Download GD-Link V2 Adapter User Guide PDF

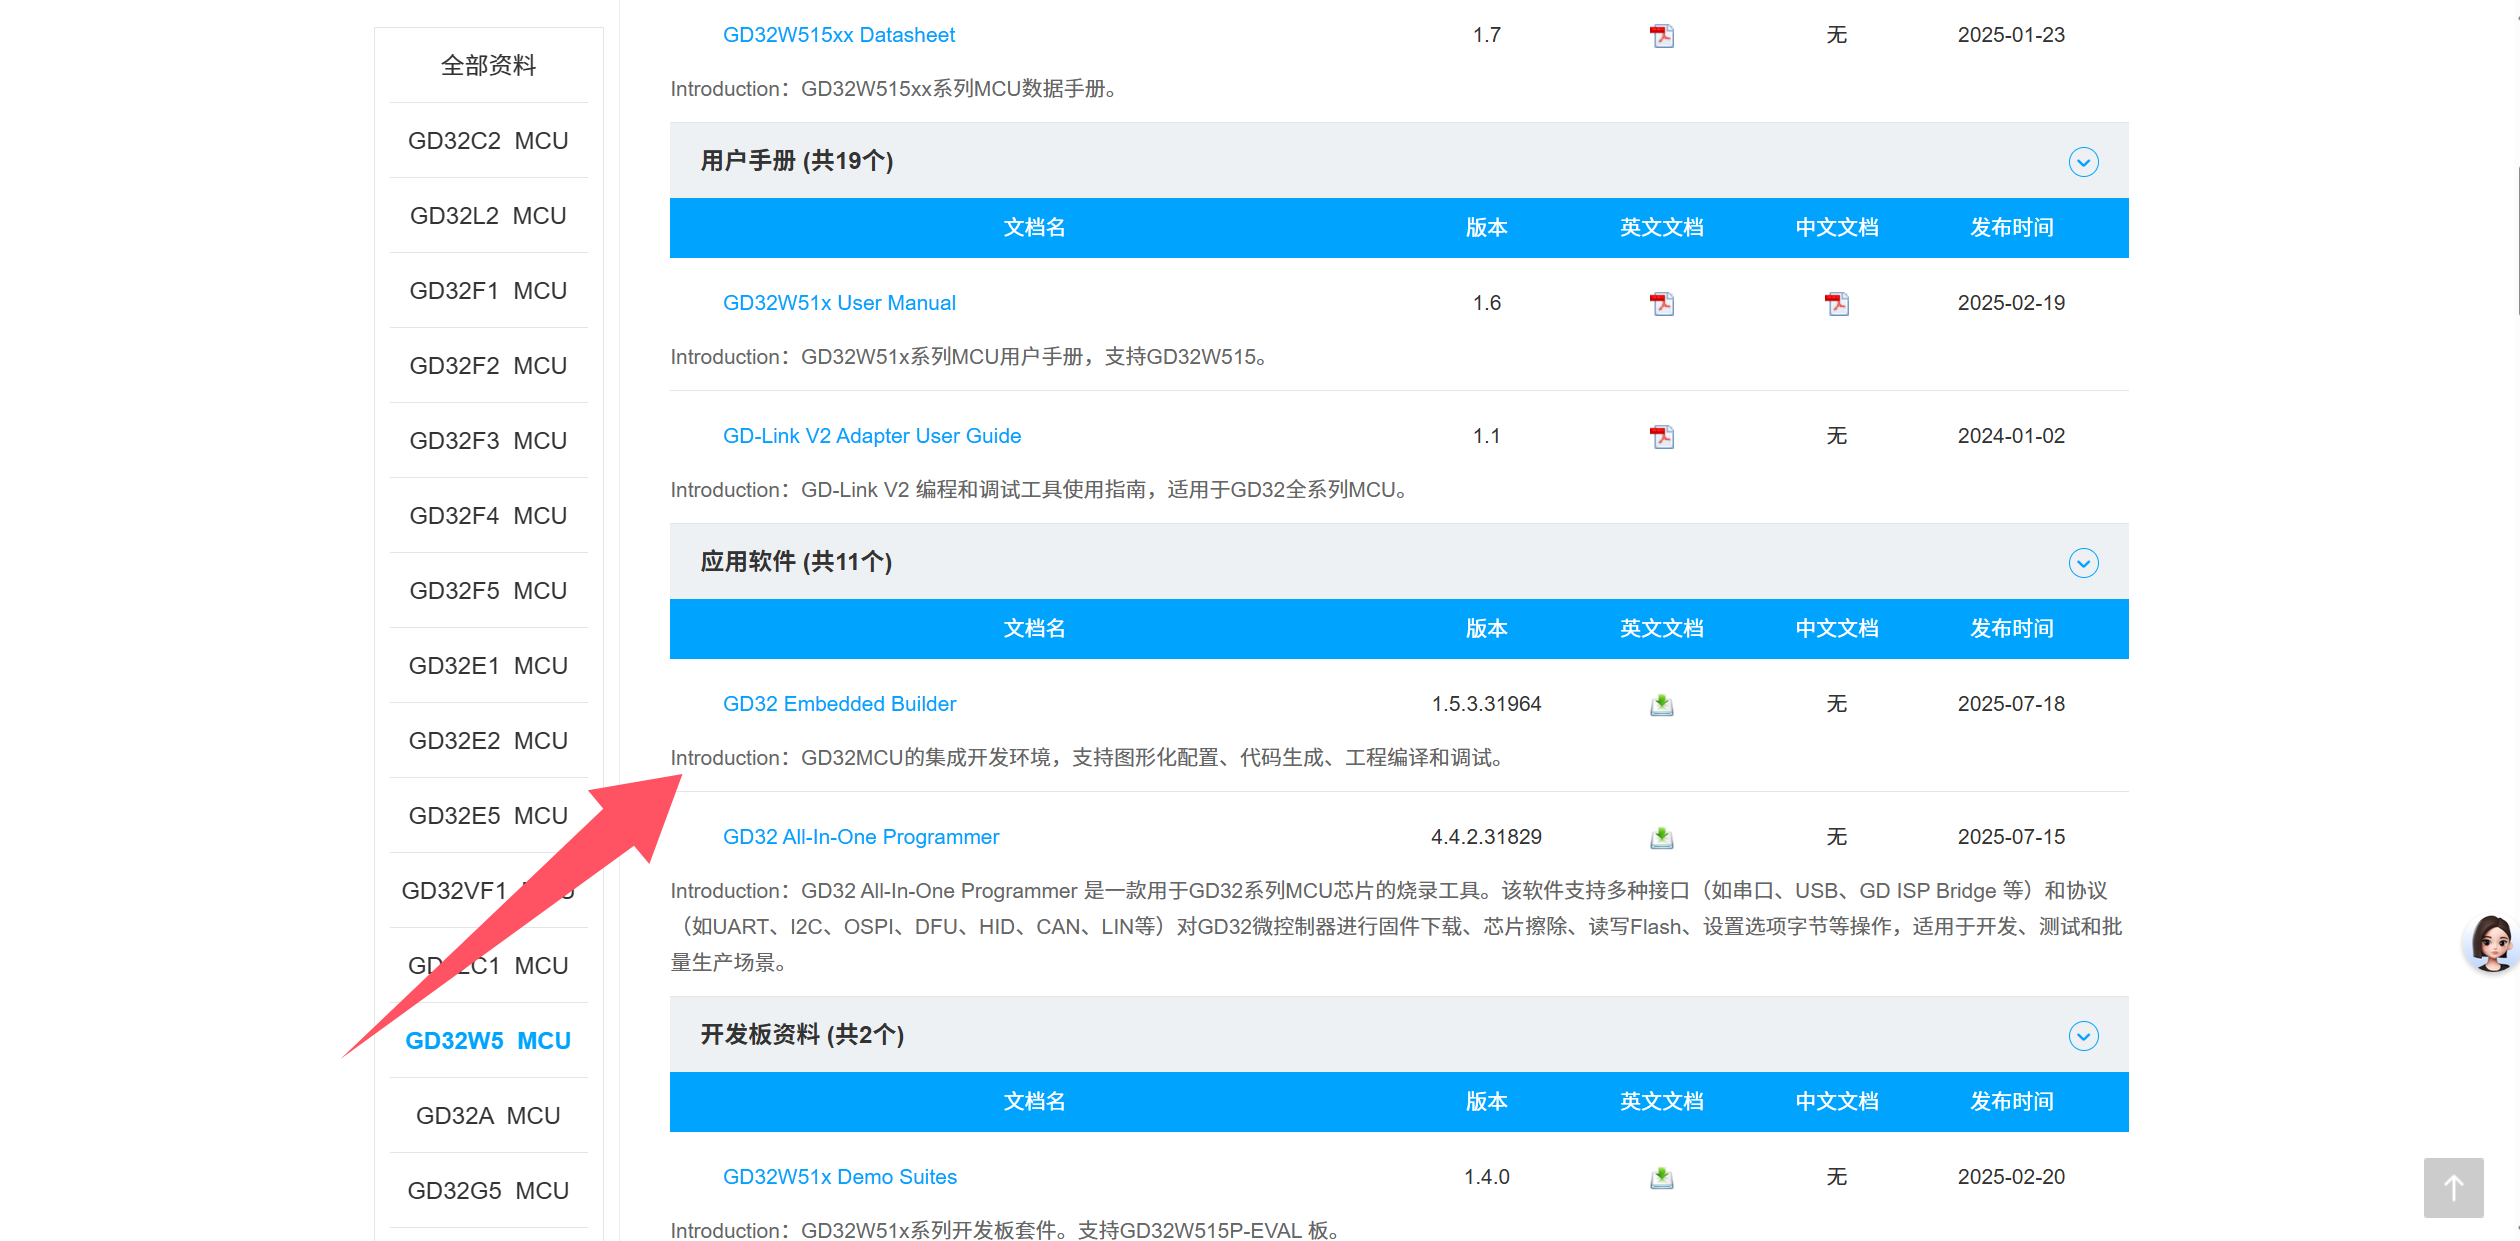click(1661, 437)
